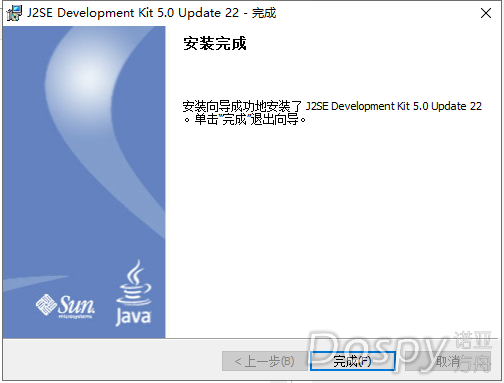Click the Sun Microsystems logo
The width and height of the screenshot is (504, 383).
(65, 306)
